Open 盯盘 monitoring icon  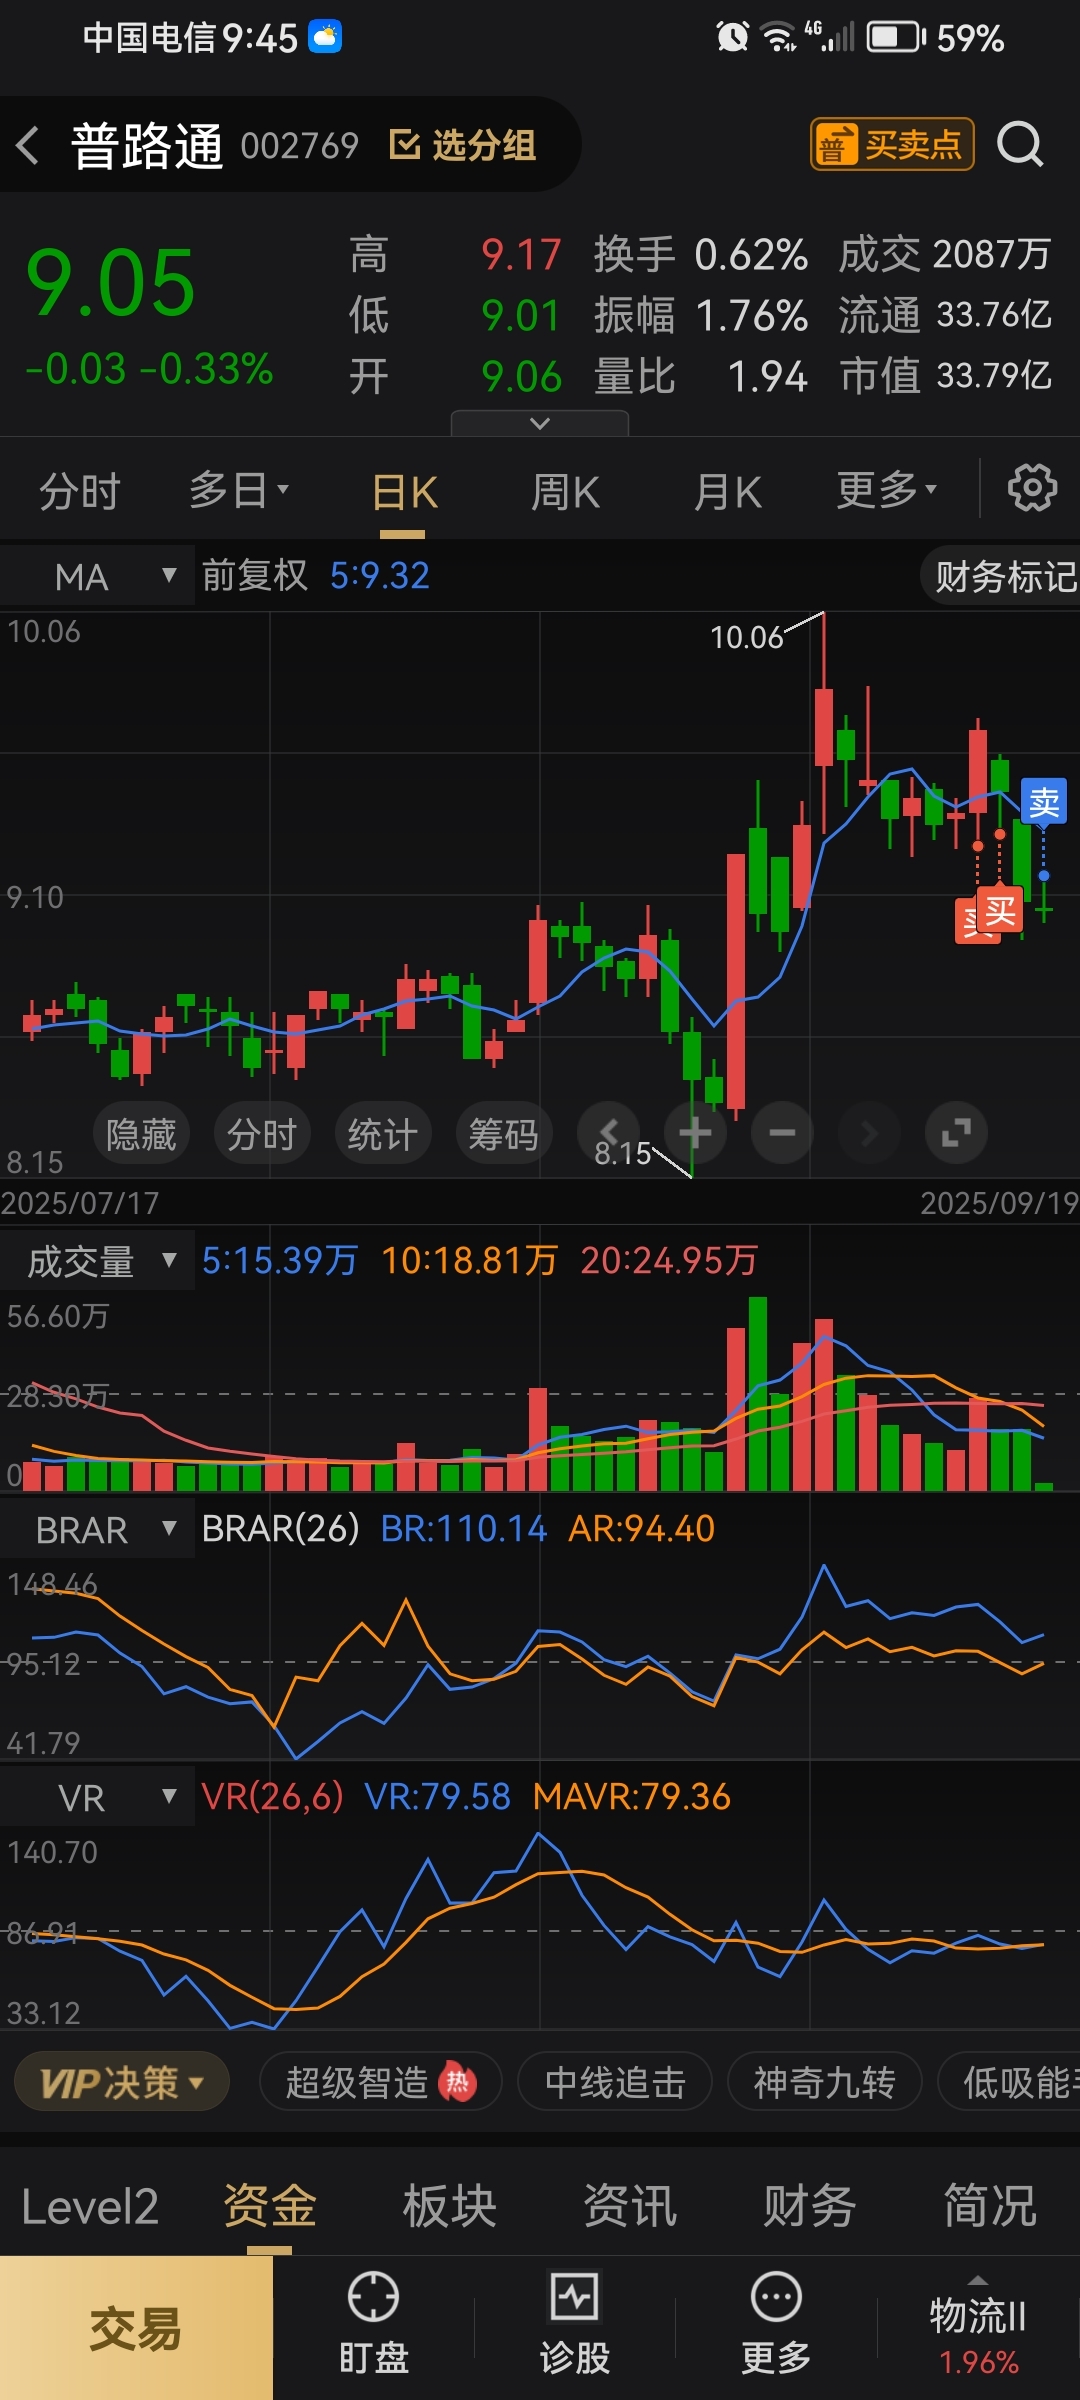pyautogui.click(x=374, y=2325)
